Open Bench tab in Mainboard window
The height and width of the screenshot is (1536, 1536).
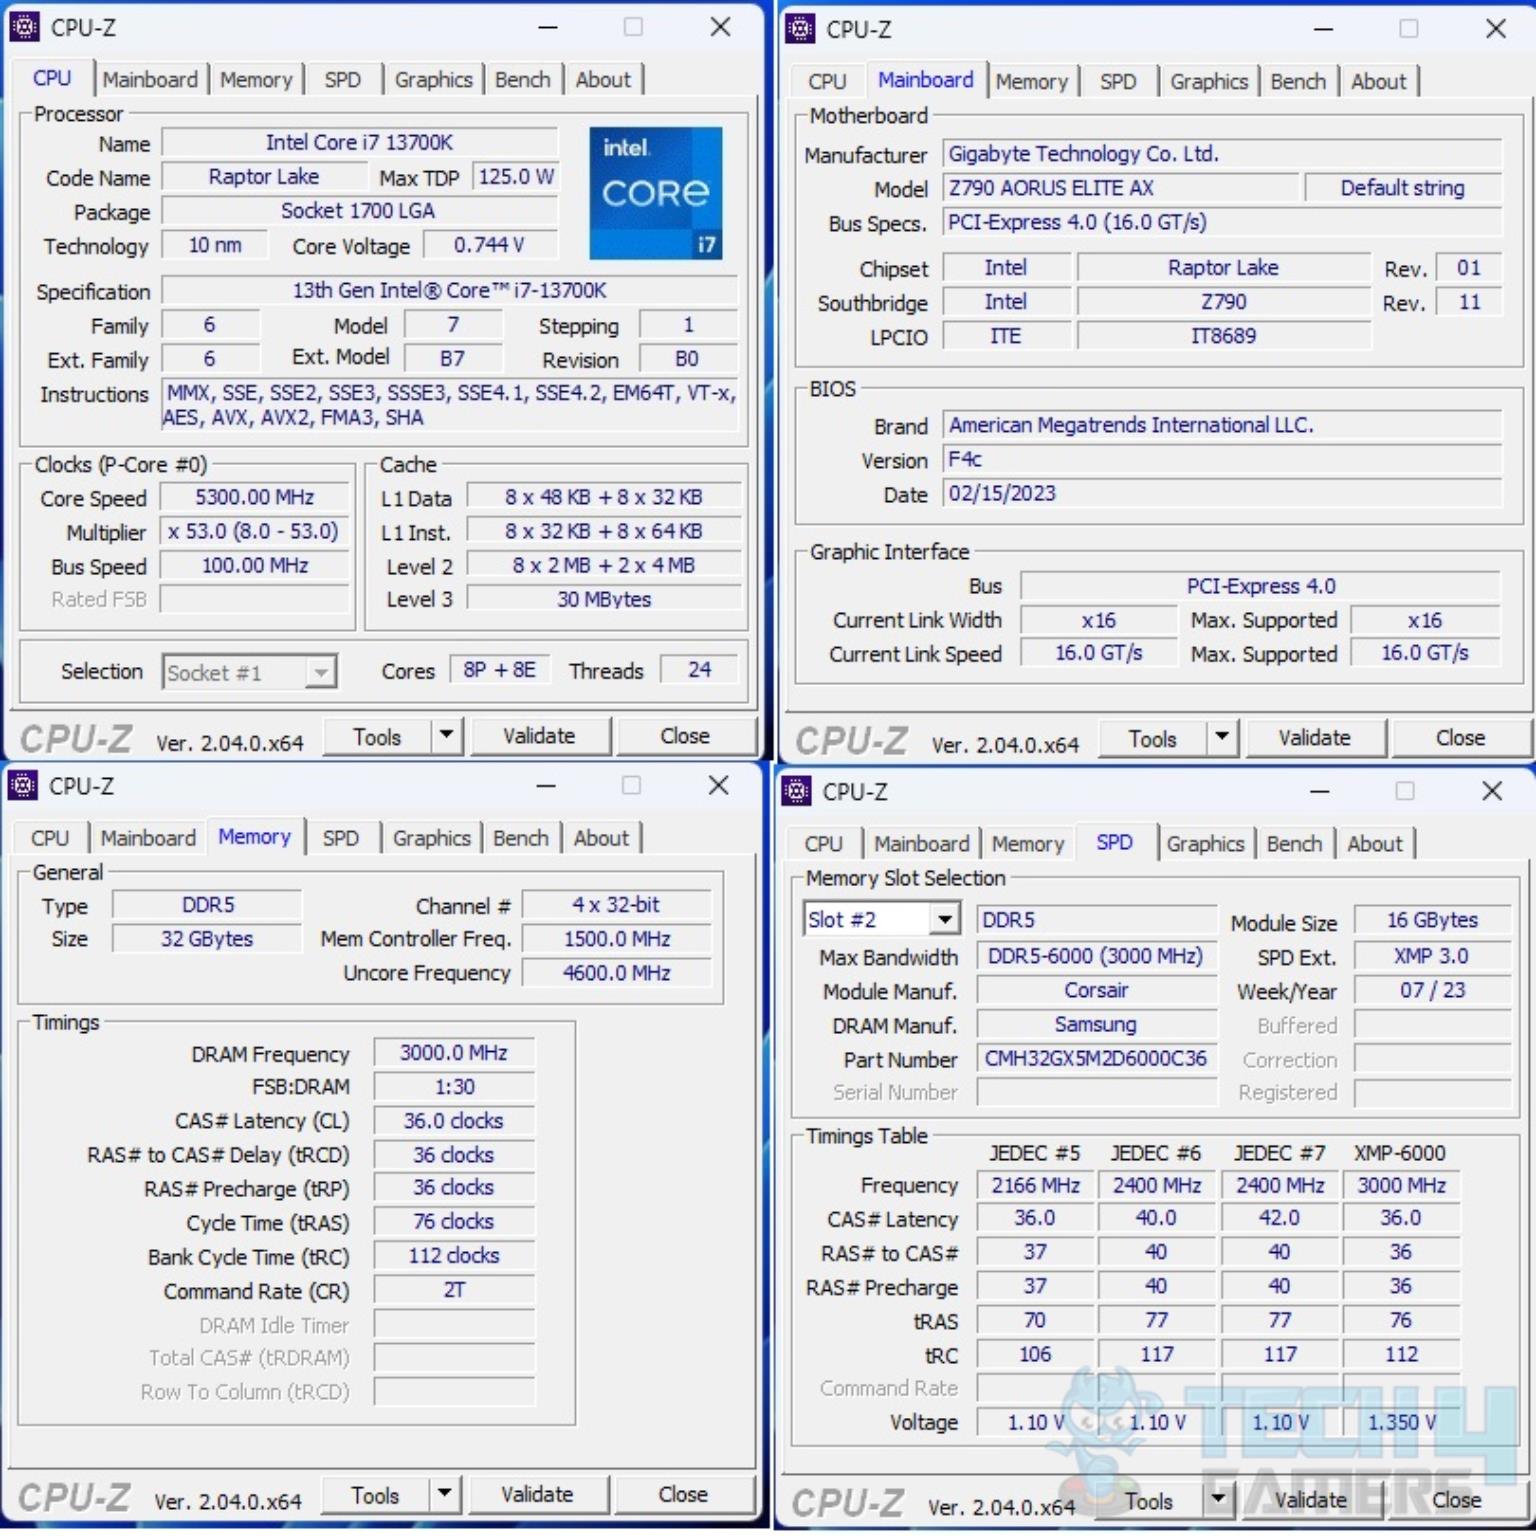click(1298, 82)
